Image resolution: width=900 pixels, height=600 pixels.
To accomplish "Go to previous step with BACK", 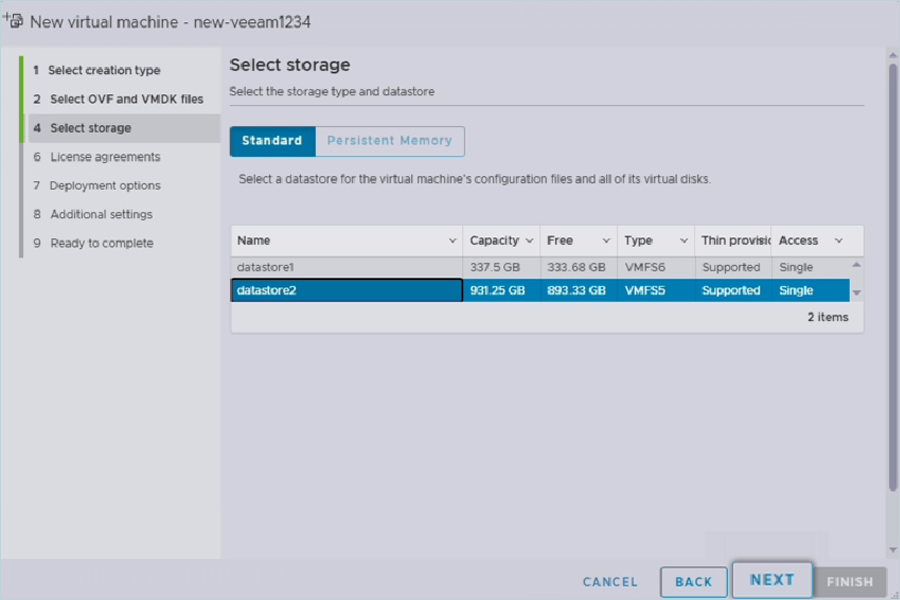I will point(693,582).
